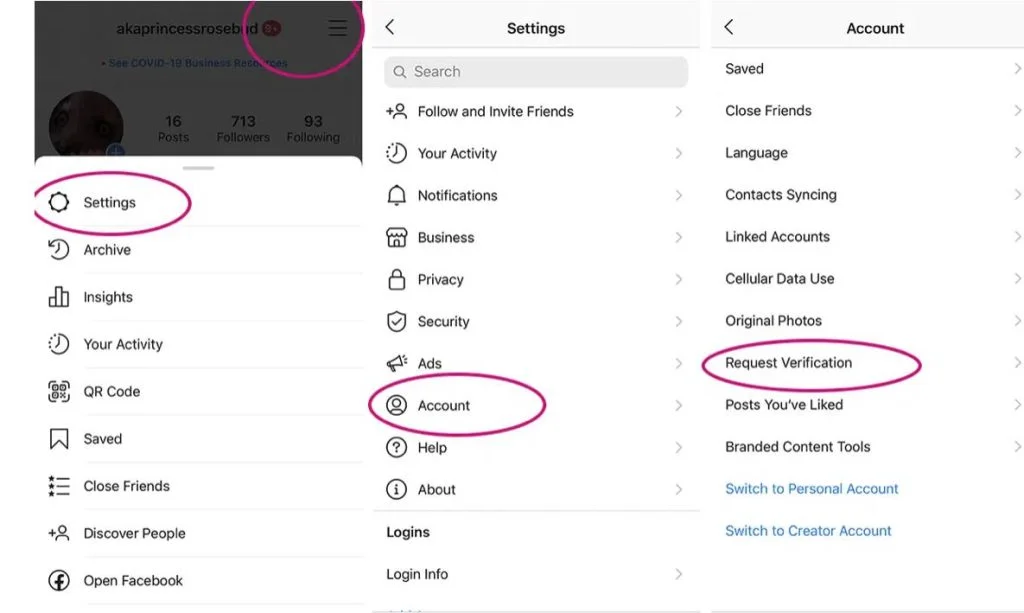Tap the Notifications bell icon
The height and width of the screenshot is (613, 1024).
click(x=397, y=195)
